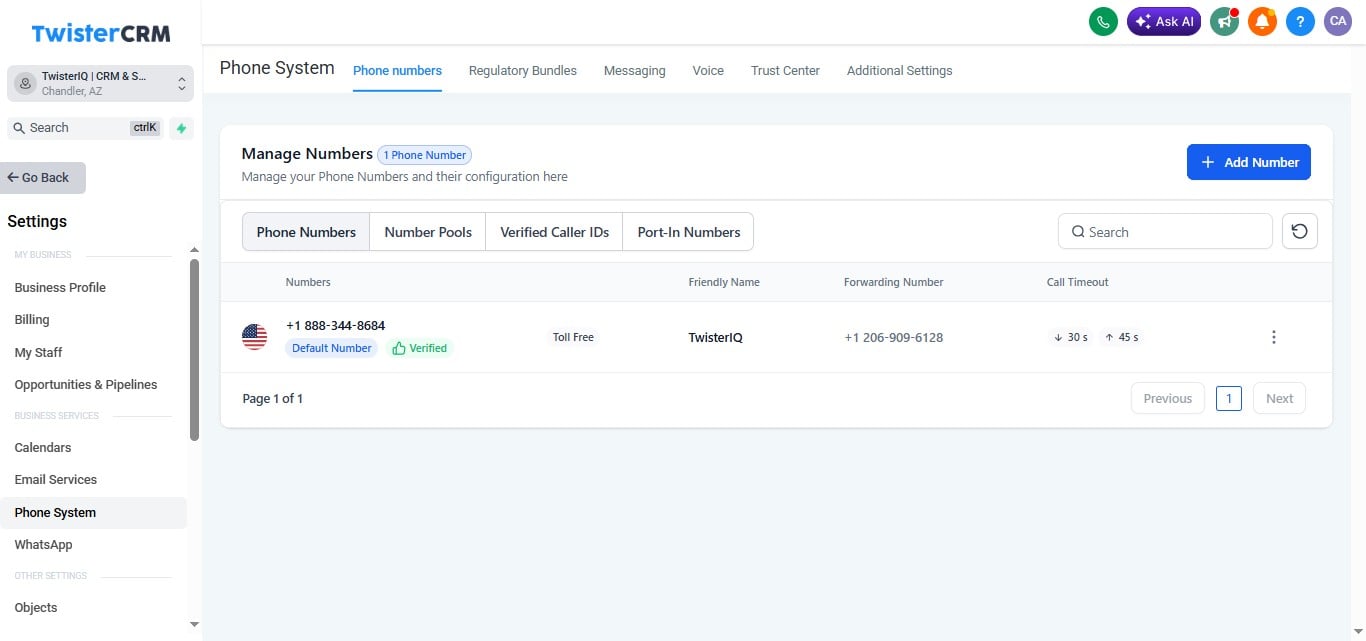Image resolution: width=1366 pixels, height=641 pixels.
Task: Focus the phone numbers Search field
Action: point(1165,231)
